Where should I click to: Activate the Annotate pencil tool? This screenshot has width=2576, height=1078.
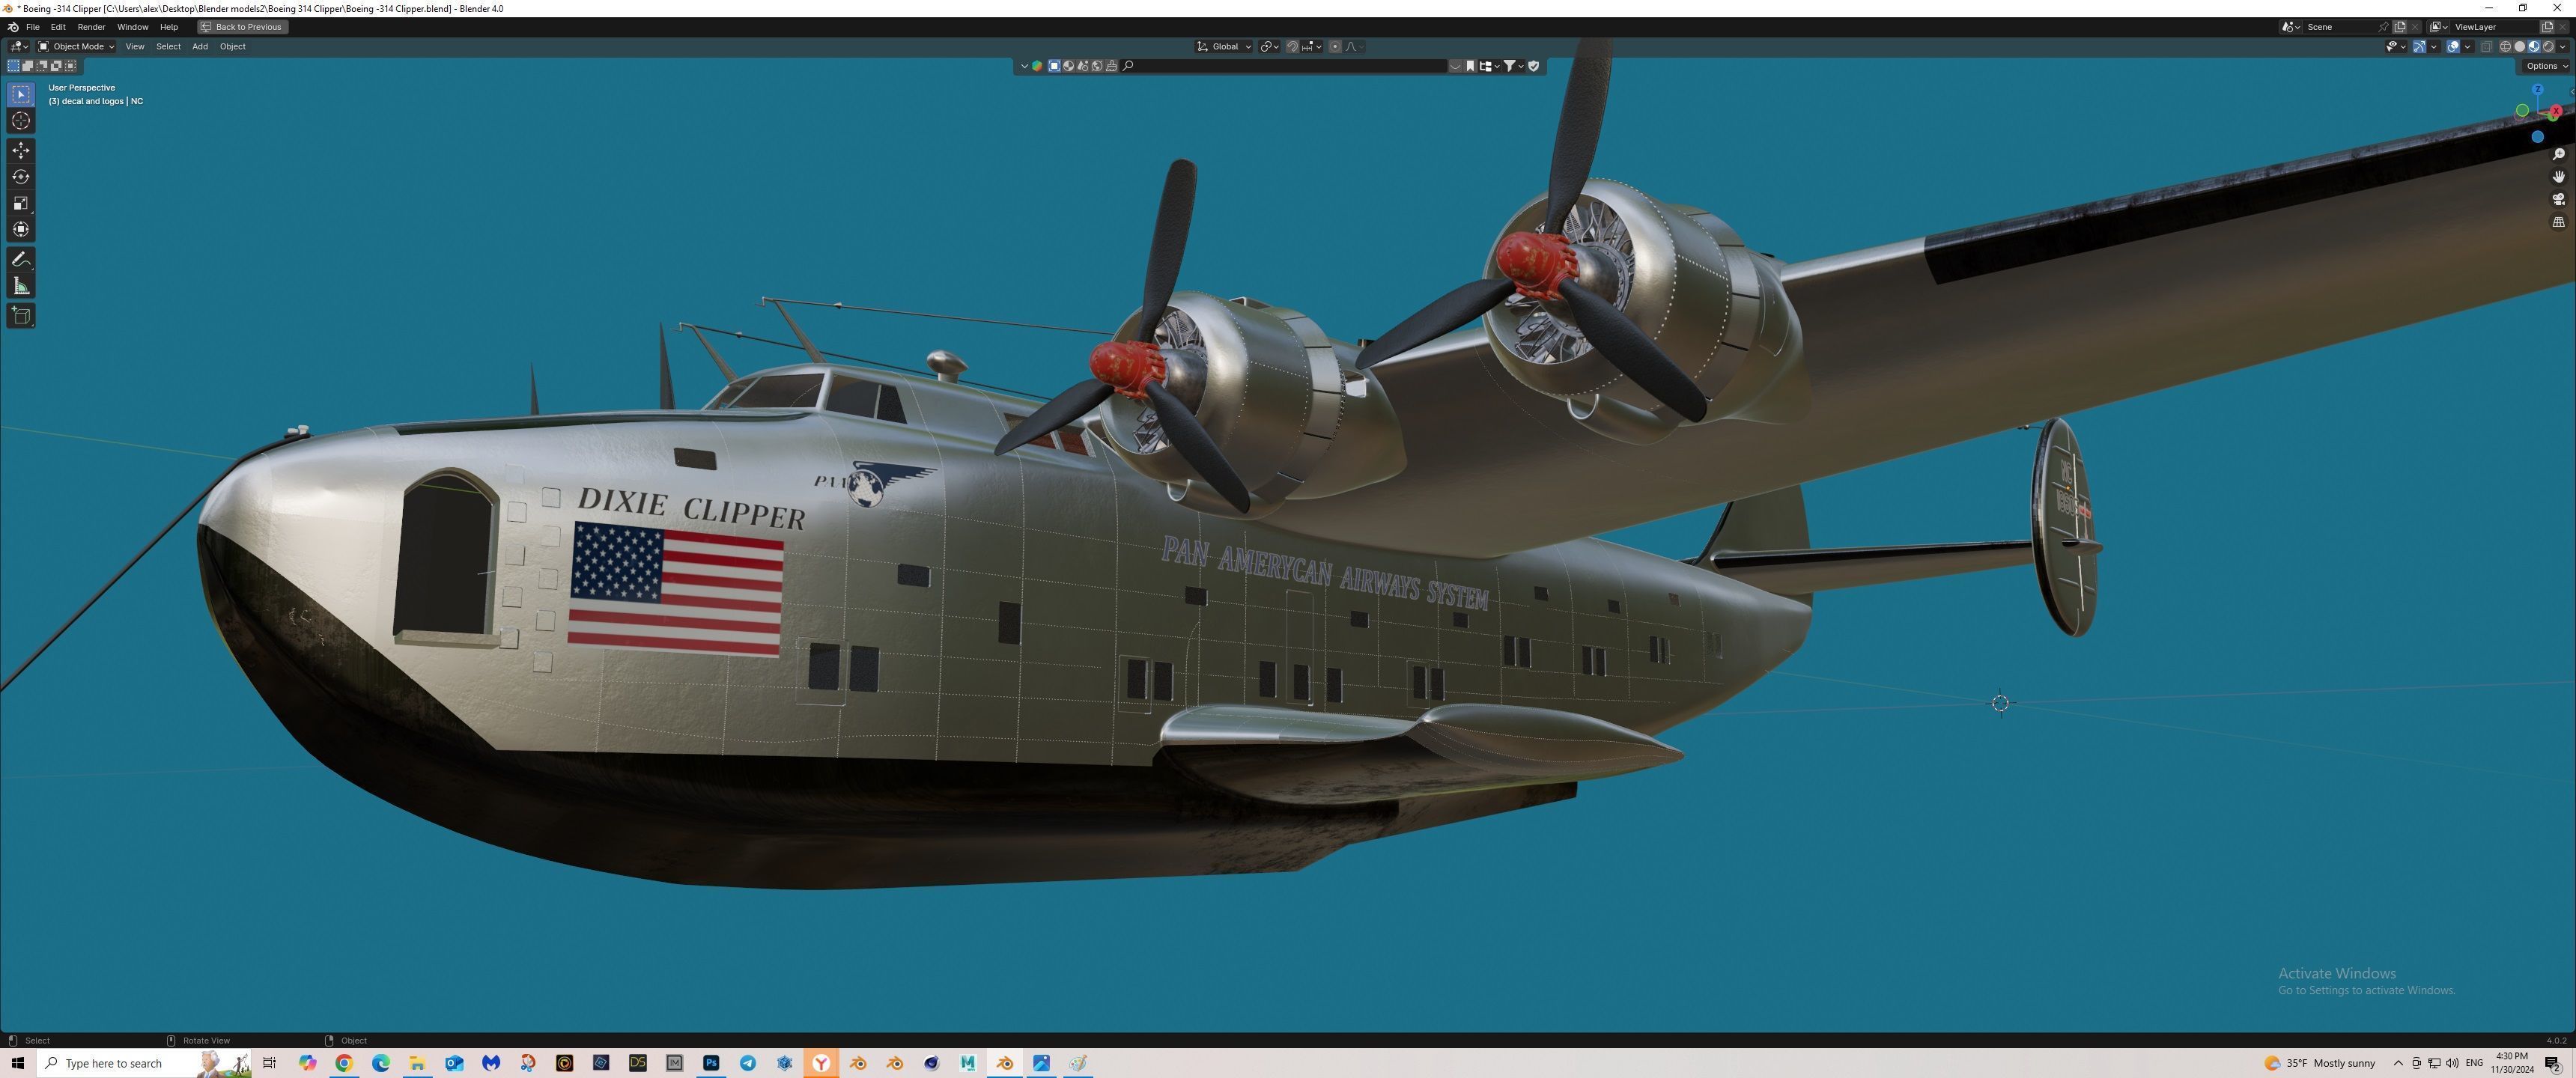[21, 260]
